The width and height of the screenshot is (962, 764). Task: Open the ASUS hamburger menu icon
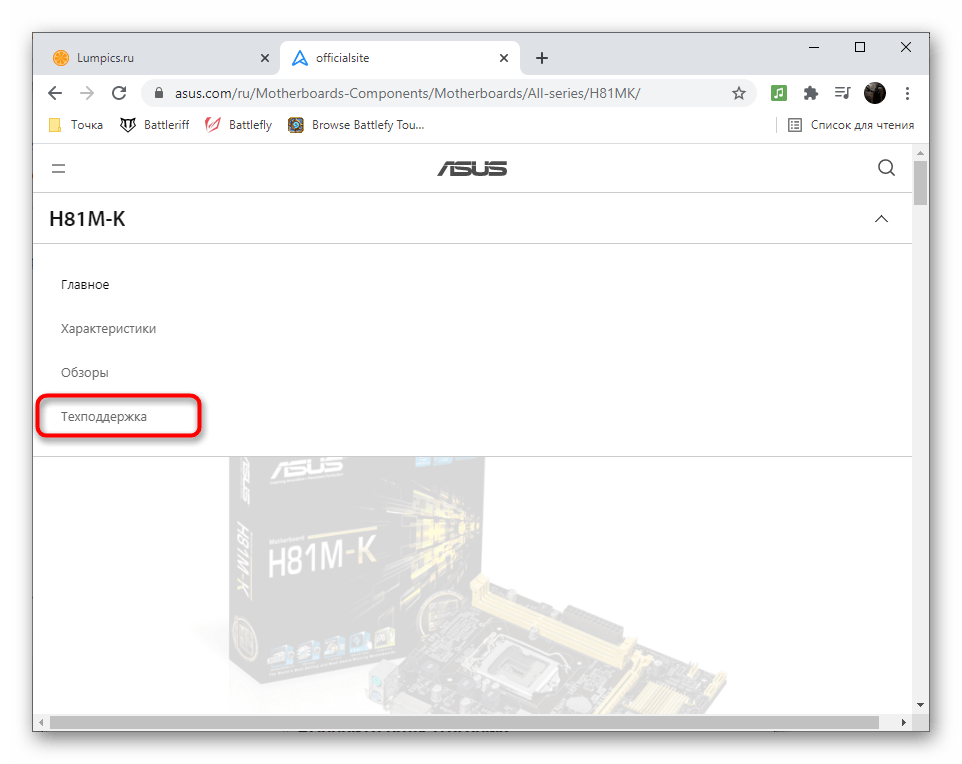click(58, 168)
